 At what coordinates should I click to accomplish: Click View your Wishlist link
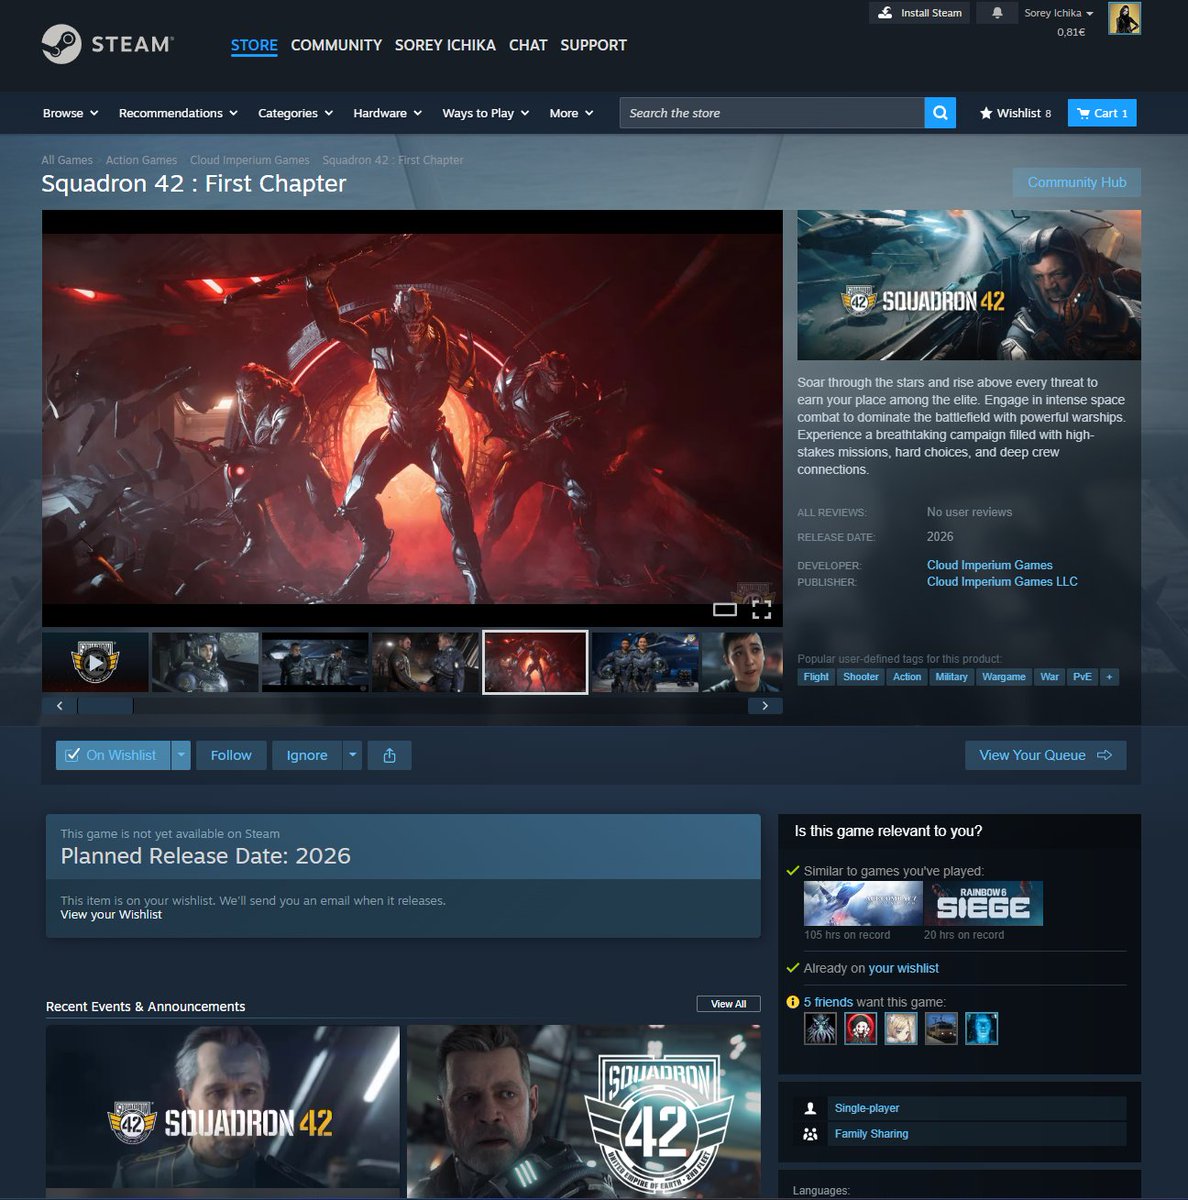(x=111, y=914)
